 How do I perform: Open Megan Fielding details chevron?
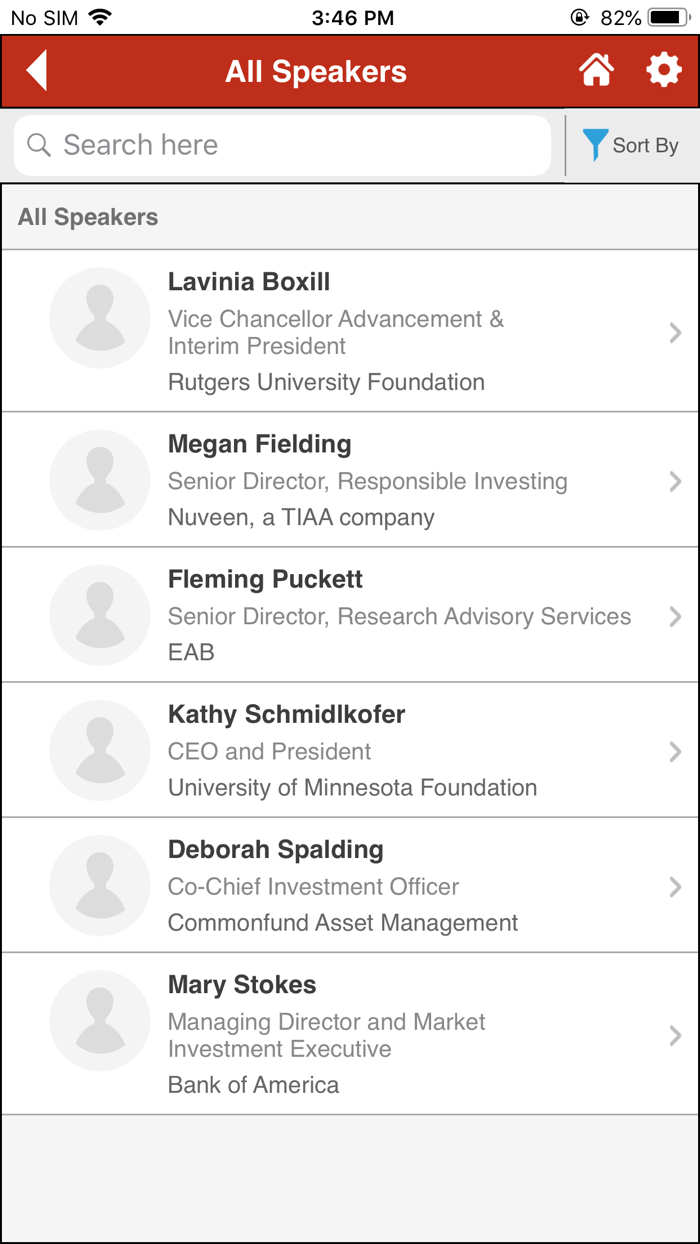(x=675, y=482)
